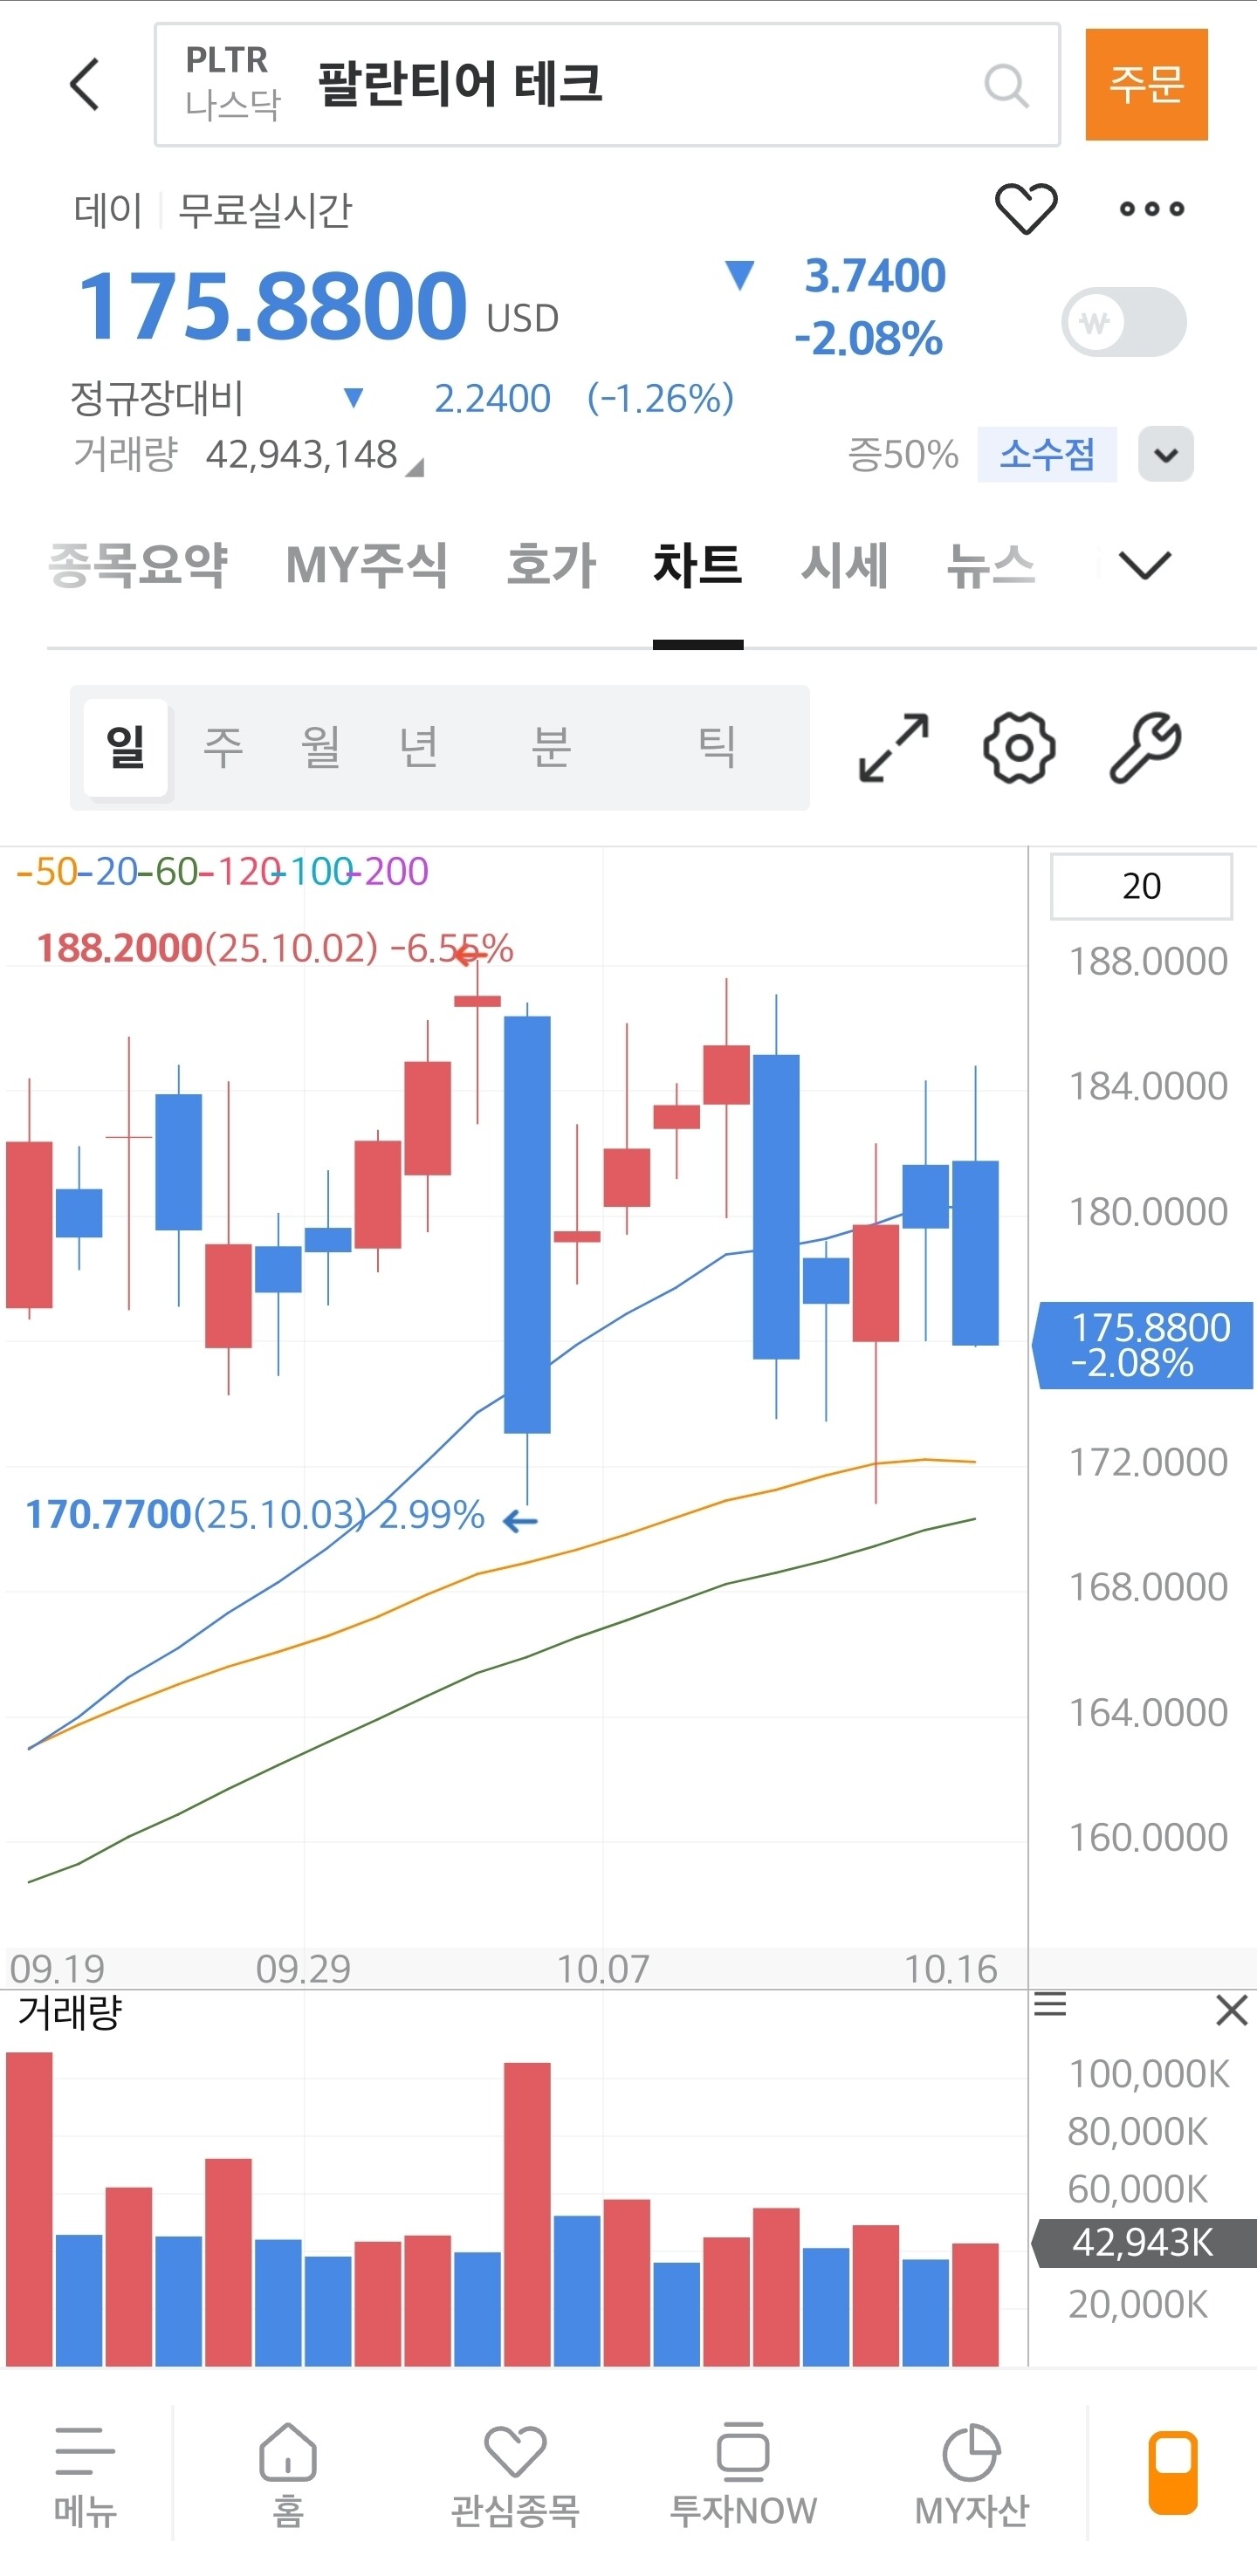Tap the 무료실시간 label

(265, 211)
